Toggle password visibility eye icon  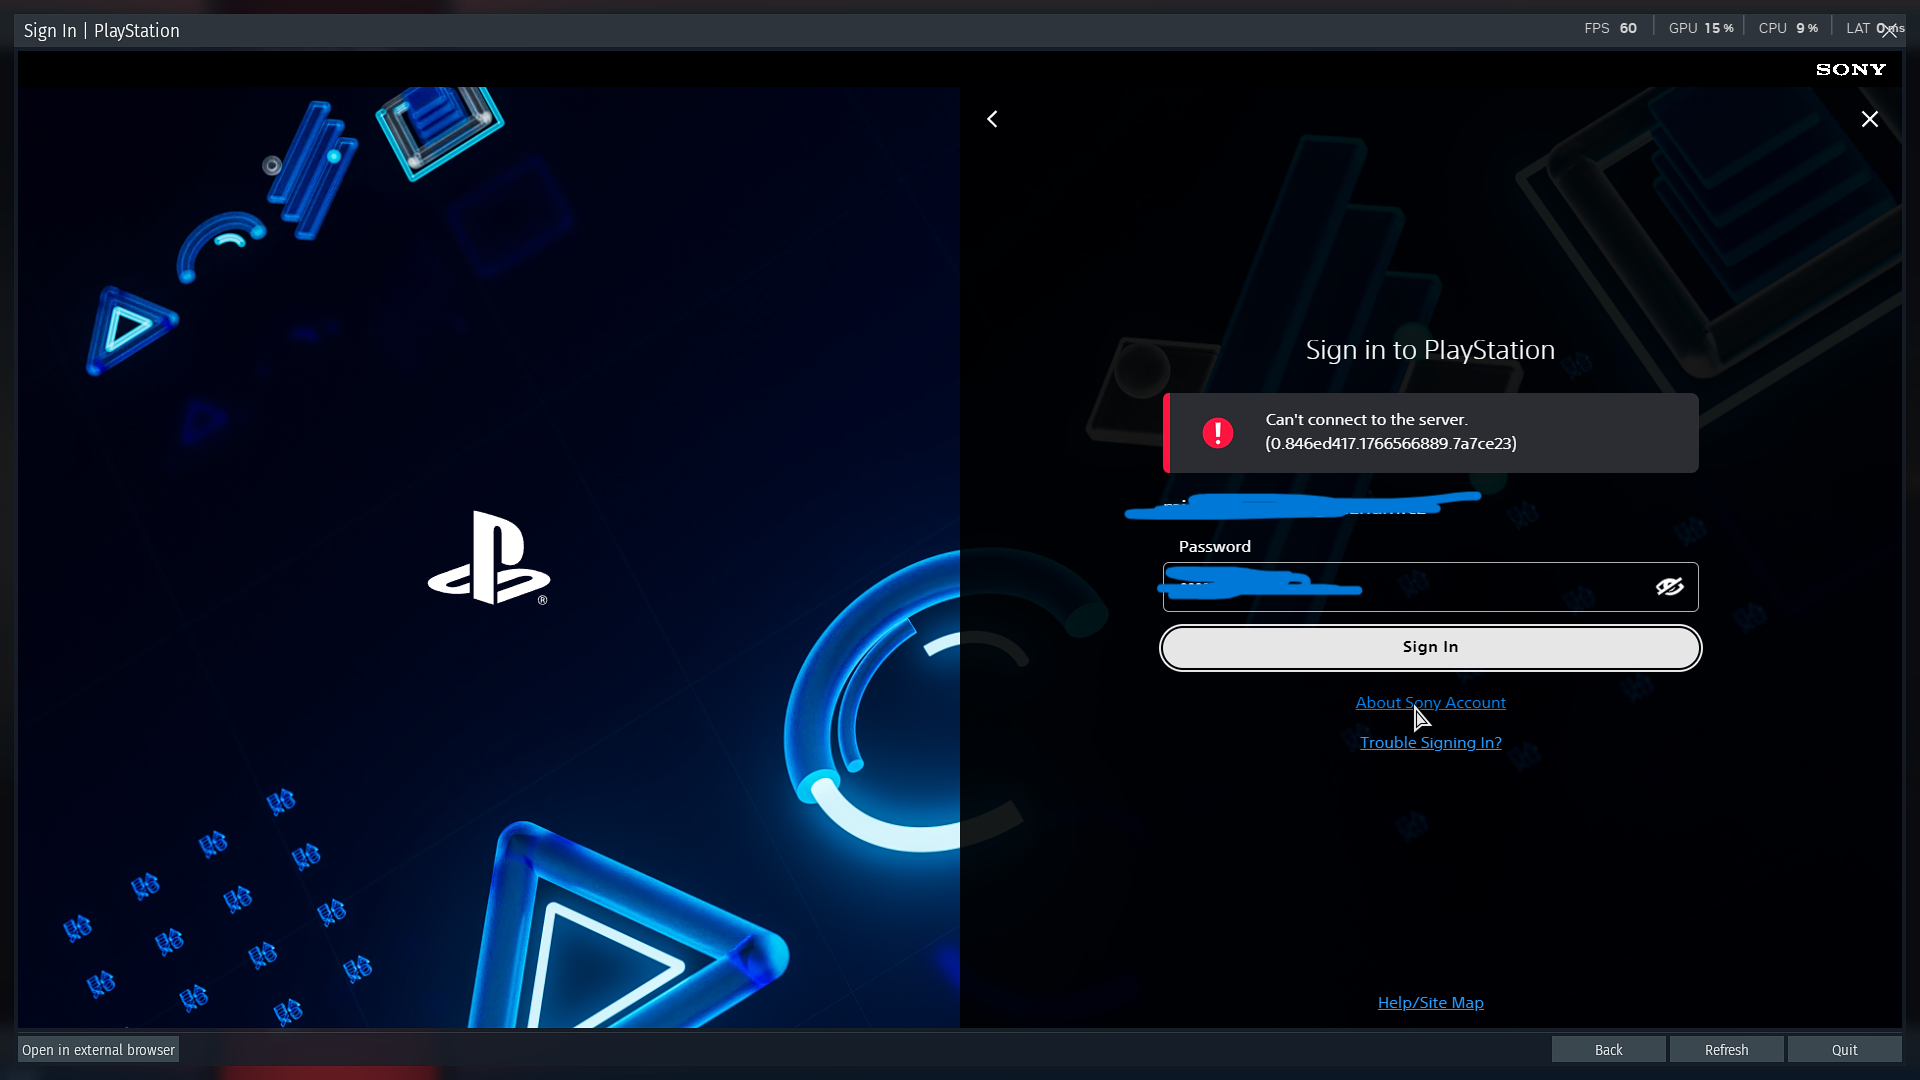pyautogui.click(x=1669, y=587)
